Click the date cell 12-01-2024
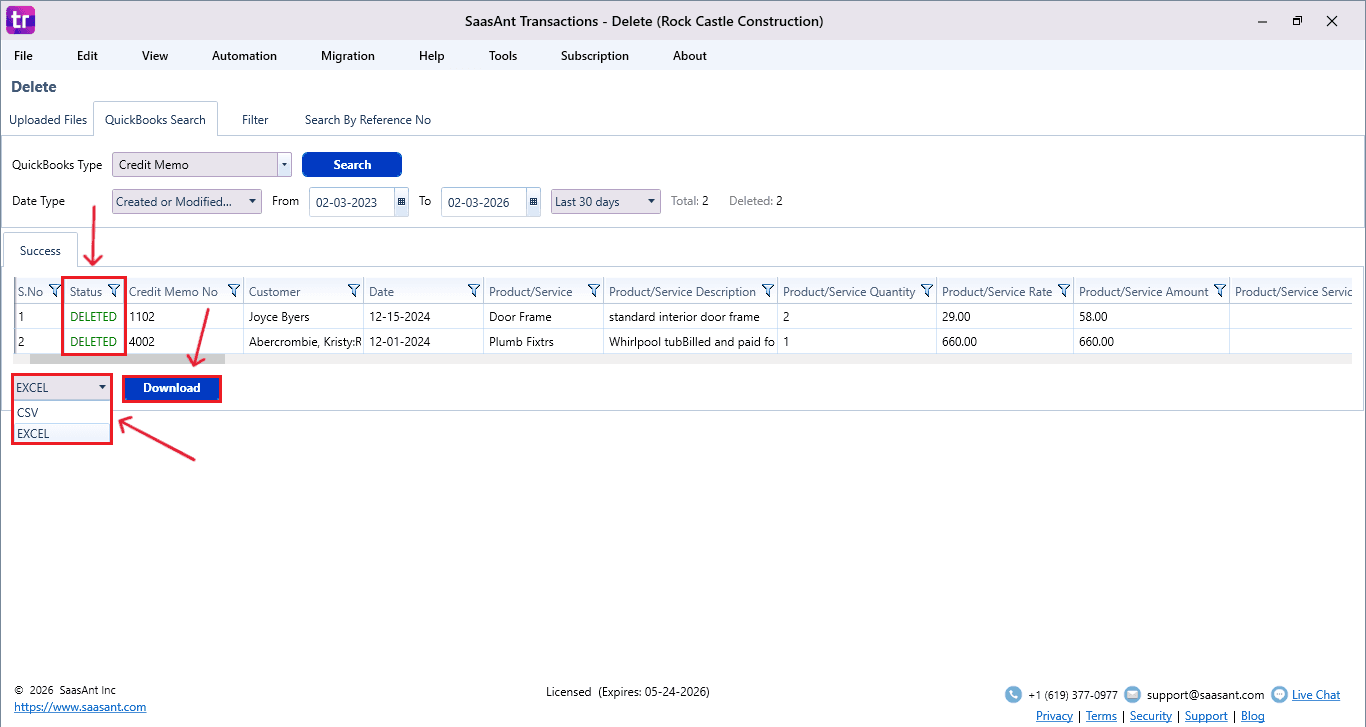 coord(424,341)
